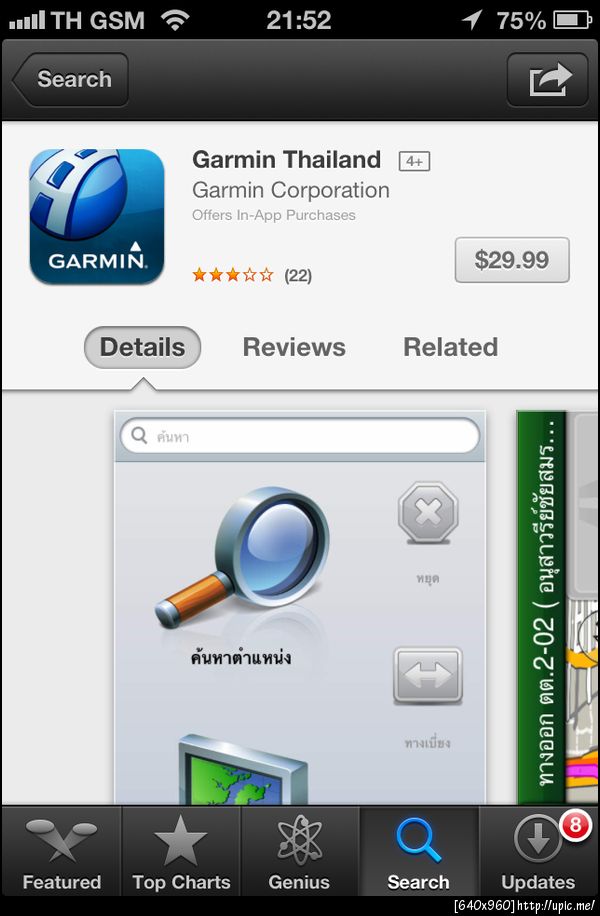
Task: Tap the three-star rating (22)
Action: click(252, 275)
